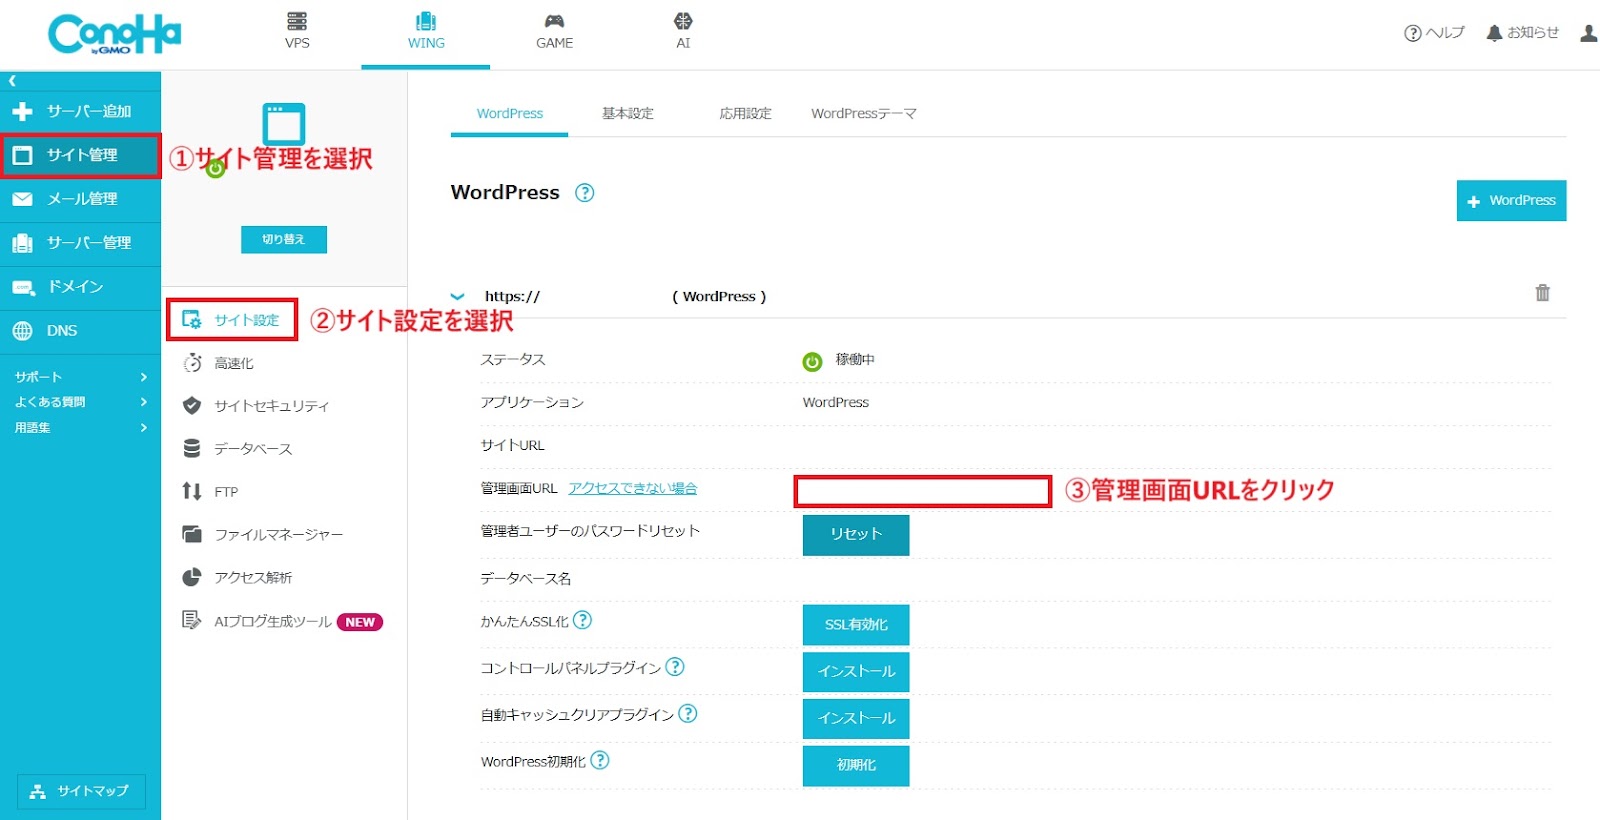Image resolution: width=1600 pixels, height=820 pixels.
Task: Open メール管理 in the sidebar
Action: (80, 199)
